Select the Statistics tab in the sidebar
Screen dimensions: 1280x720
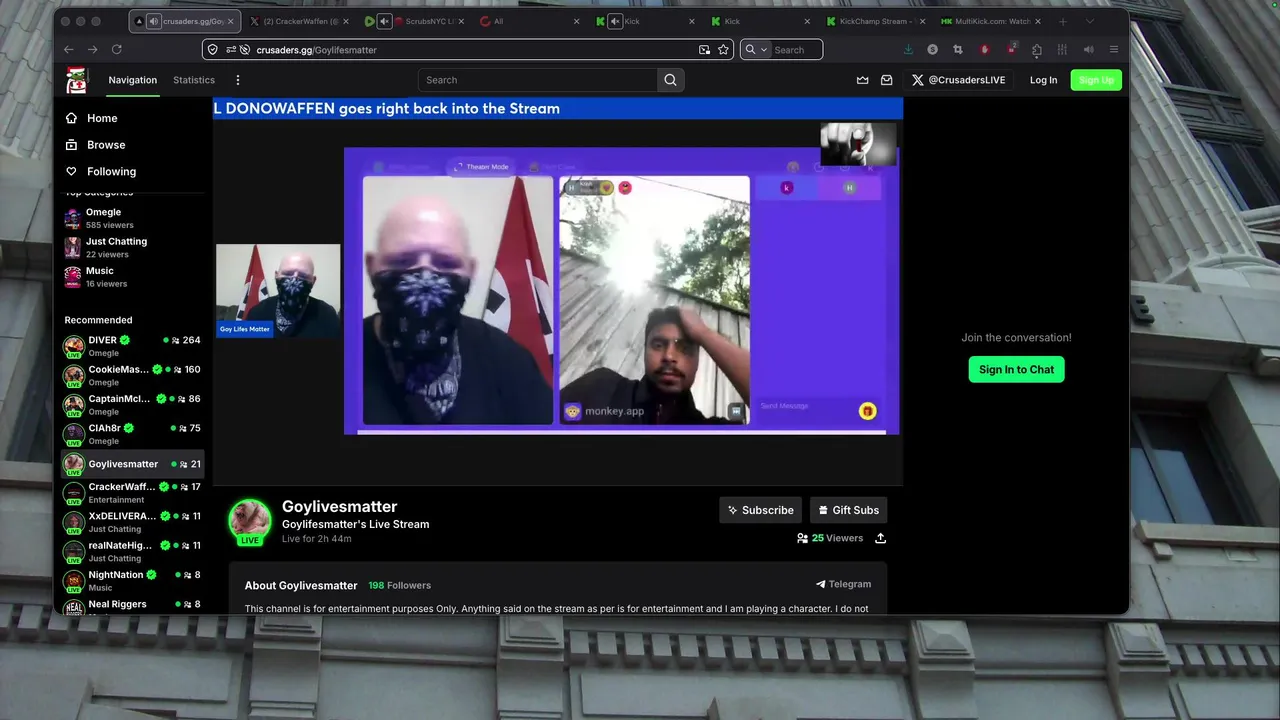point(194,80)
